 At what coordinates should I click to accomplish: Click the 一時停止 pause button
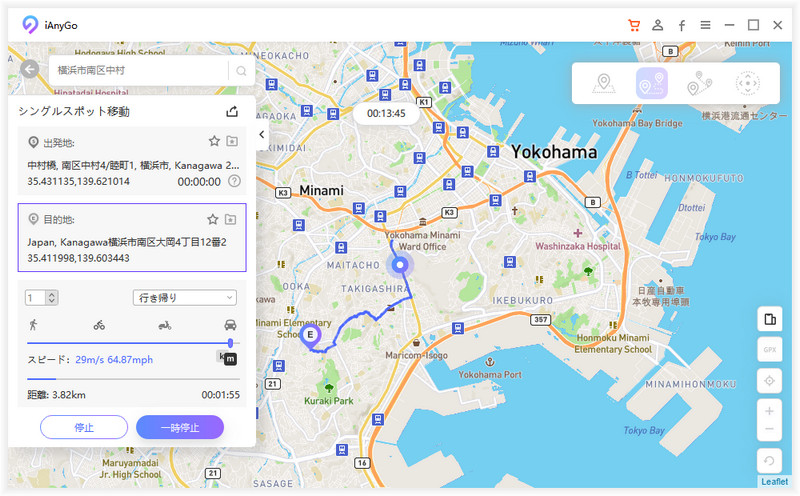click(180, 427)
